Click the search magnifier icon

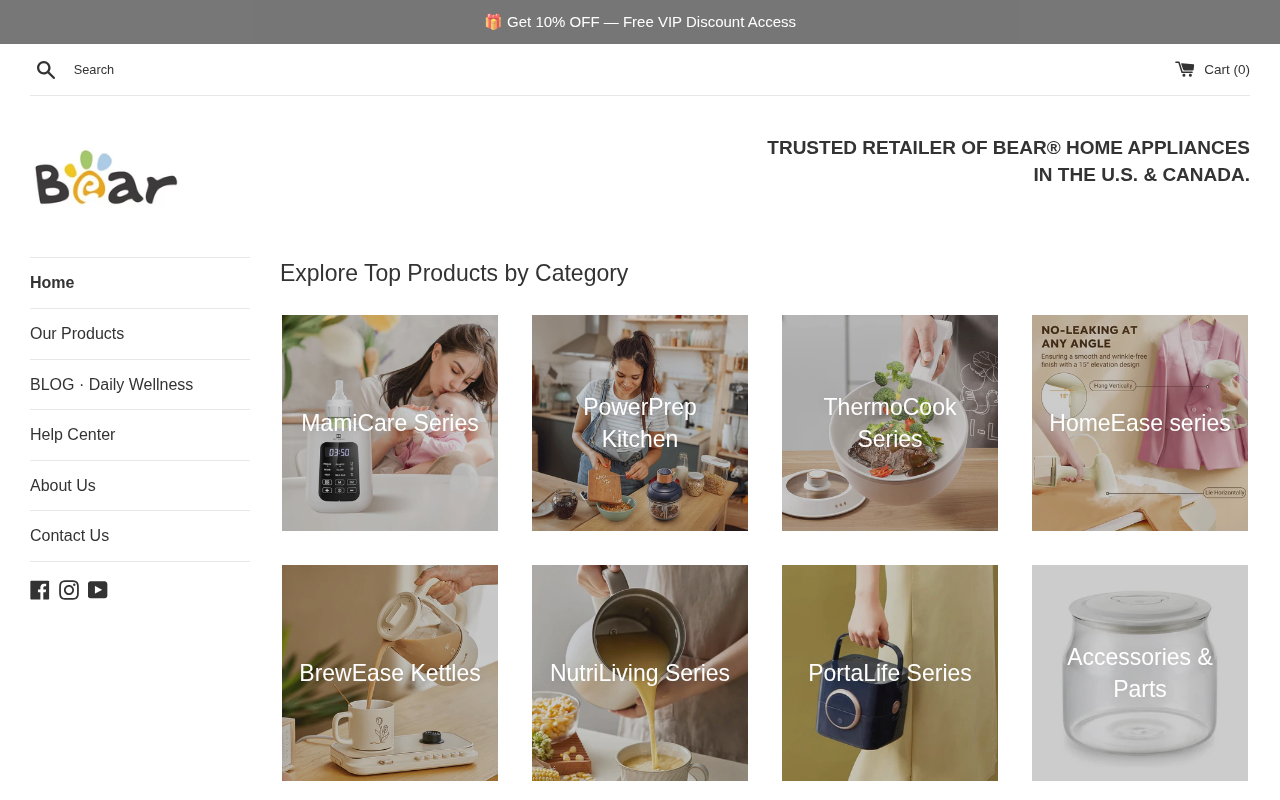(45, 70)
